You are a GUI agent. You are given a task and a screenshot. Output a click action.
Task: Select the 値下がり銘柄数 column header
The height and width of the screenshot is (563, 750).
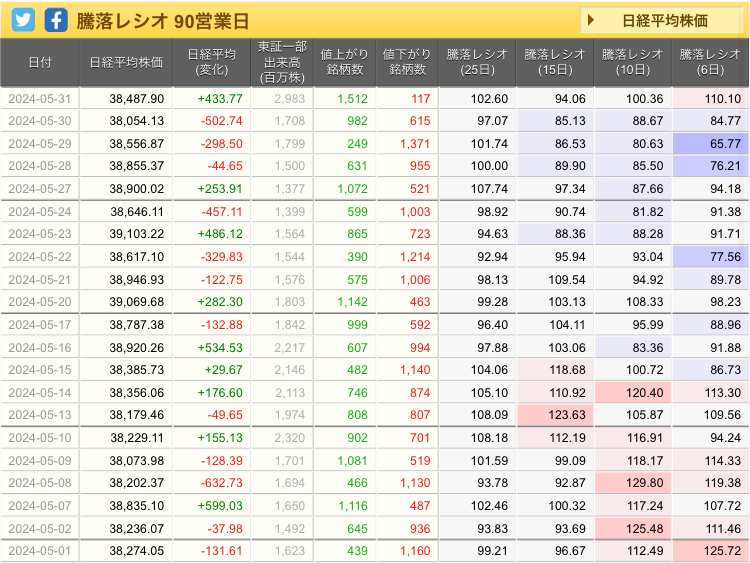tap(407, 63)
